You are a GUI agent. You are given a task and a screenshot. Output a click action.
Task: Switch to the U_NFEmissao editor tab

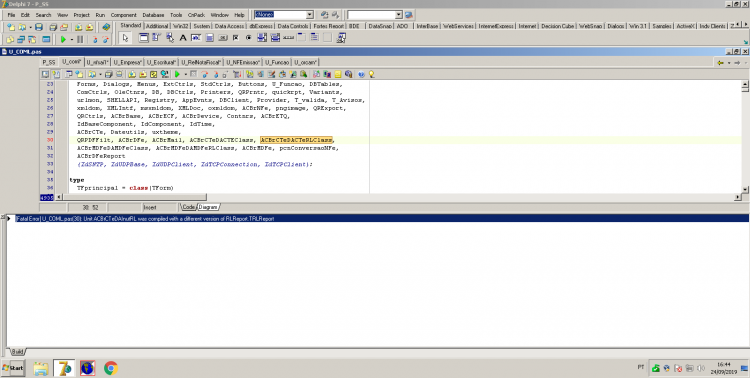tap(243, 62)
